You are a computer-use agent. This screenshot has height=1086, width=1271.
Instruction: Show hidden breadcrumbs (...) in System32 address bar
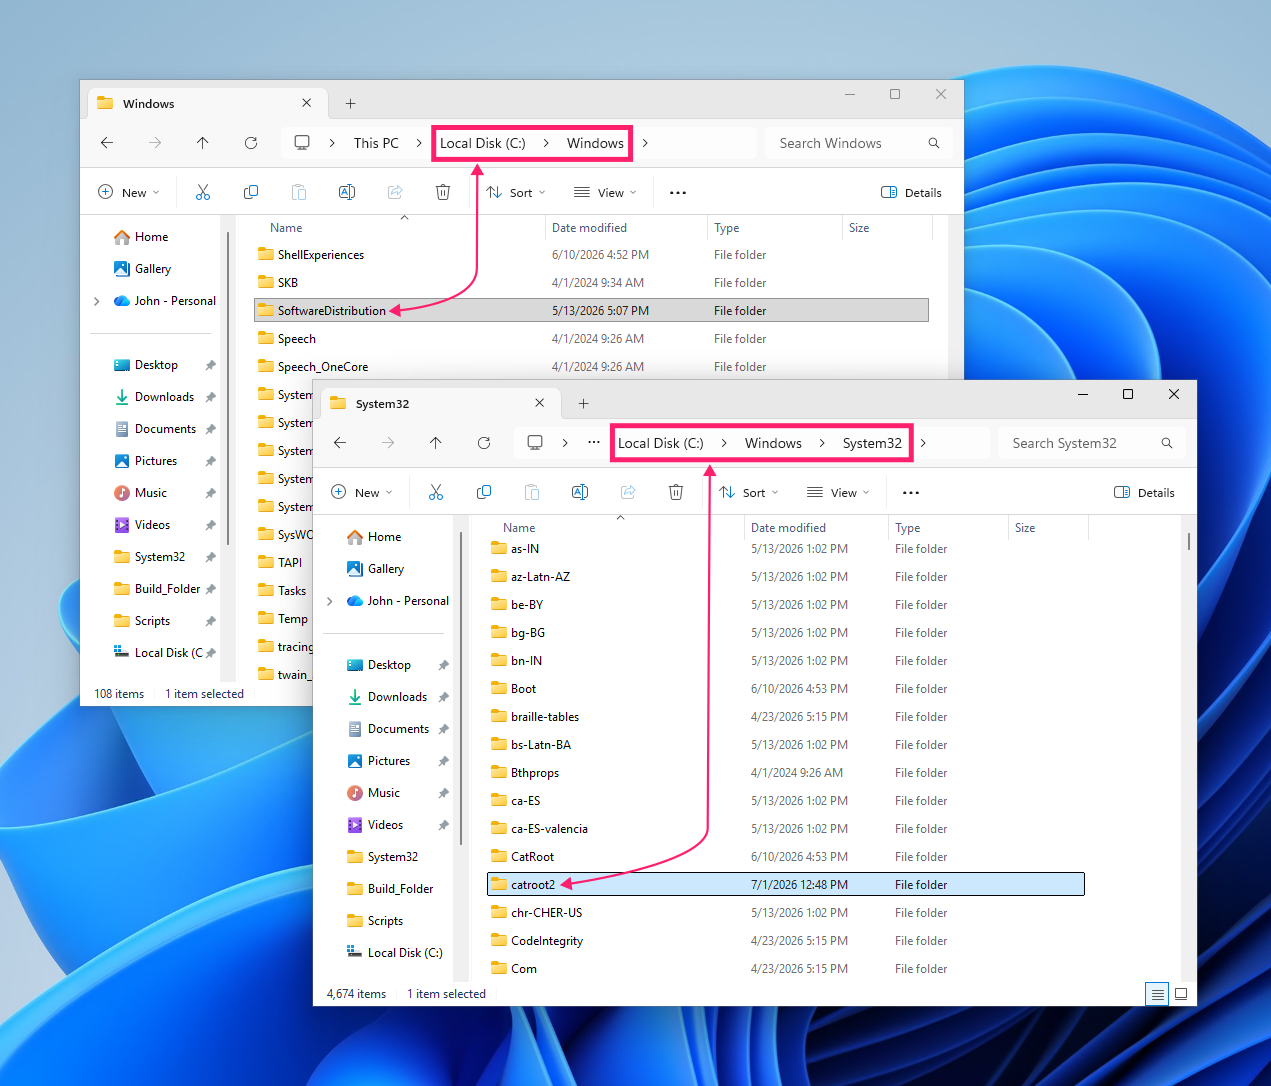point(594,442)
